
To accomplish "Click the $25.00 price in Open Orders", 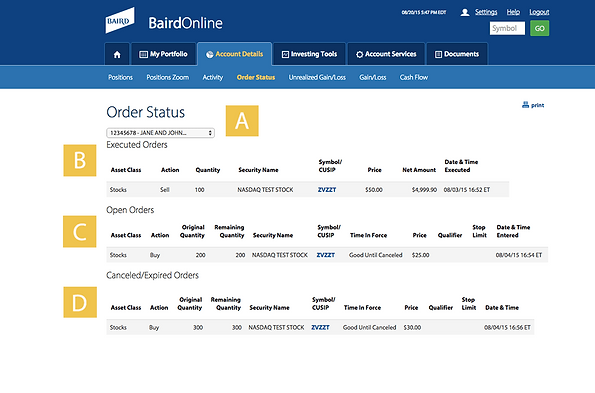I will [x=420, y=255].
